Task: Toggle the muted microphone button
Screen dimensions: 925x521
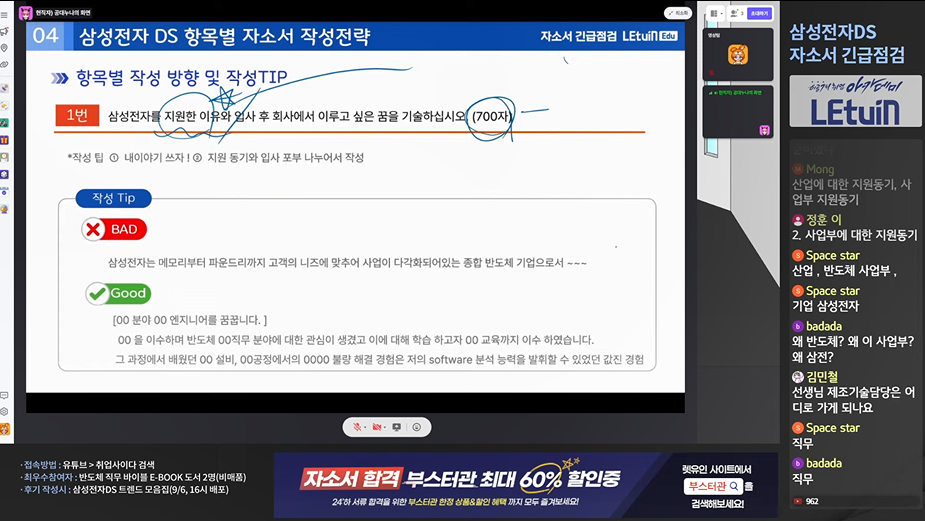Action: [357, 427]
